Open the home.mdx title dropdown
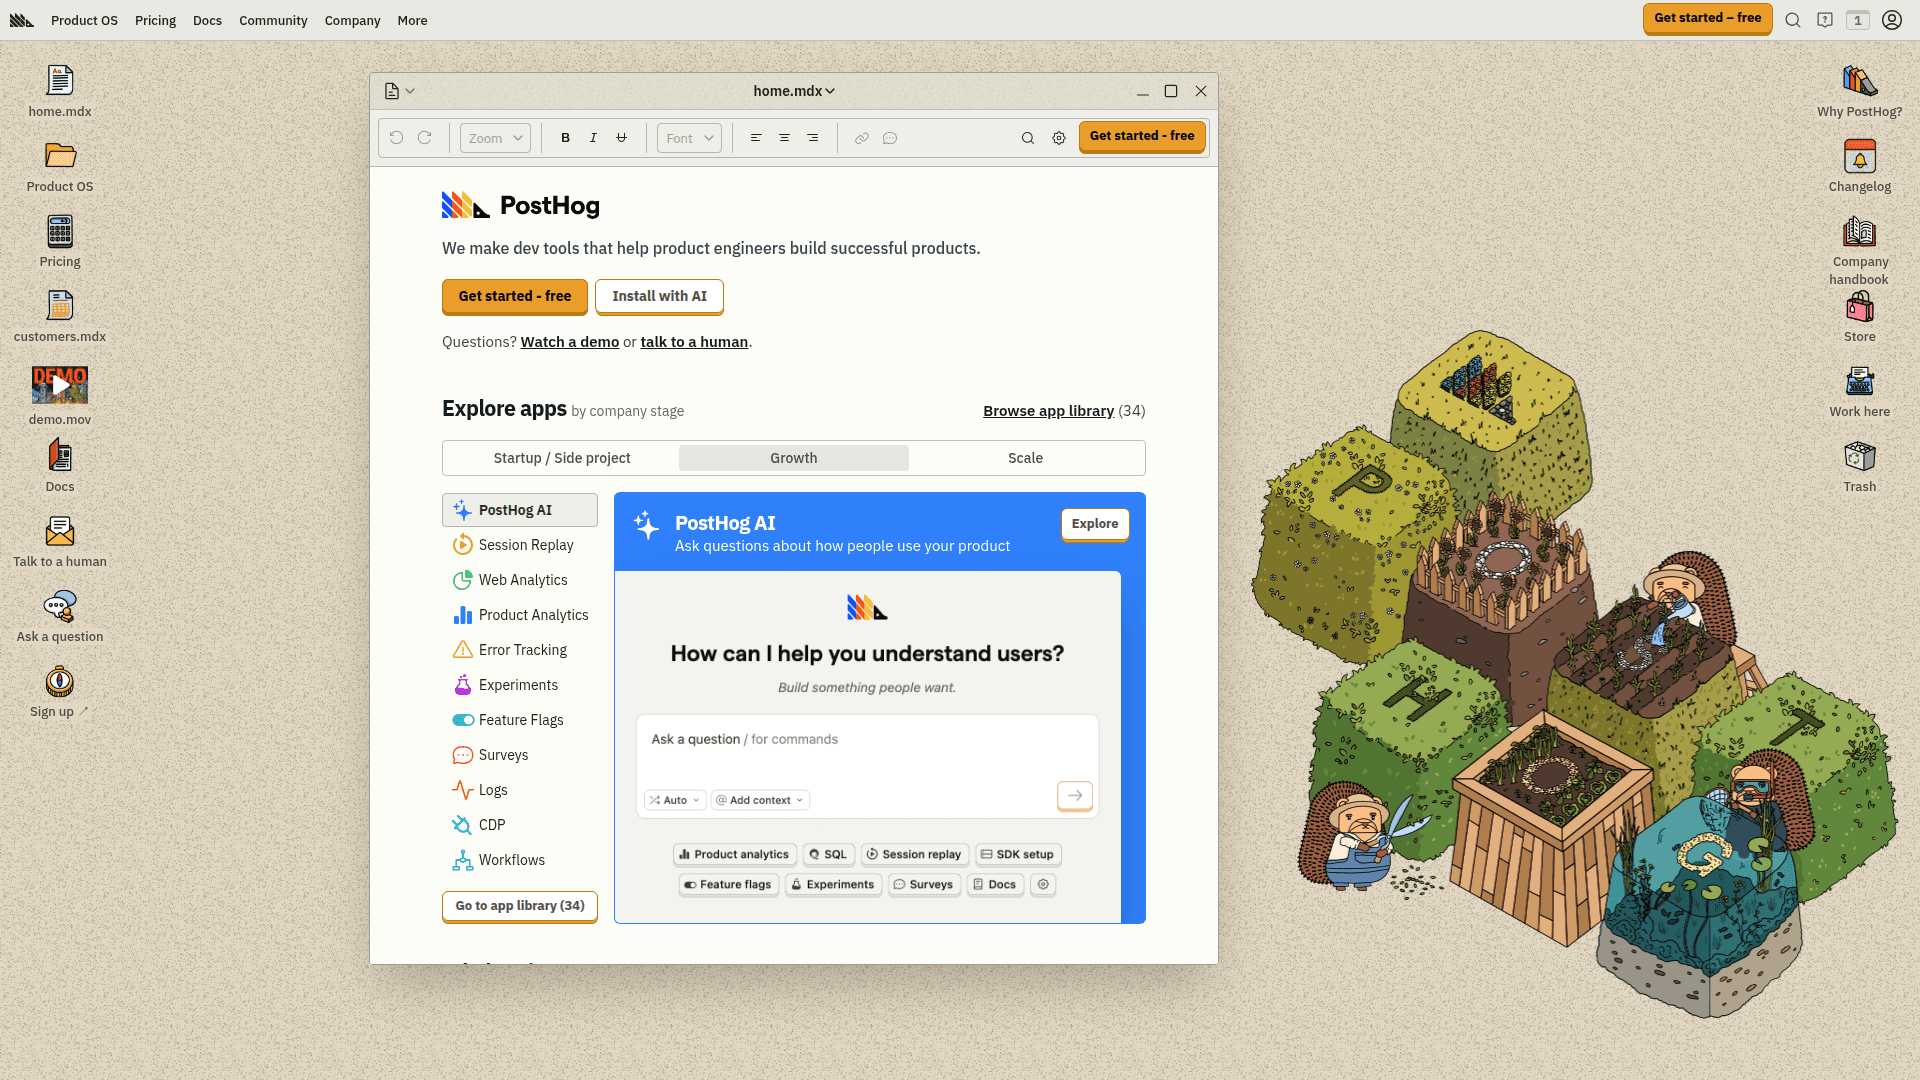 [x=794, y=91]
